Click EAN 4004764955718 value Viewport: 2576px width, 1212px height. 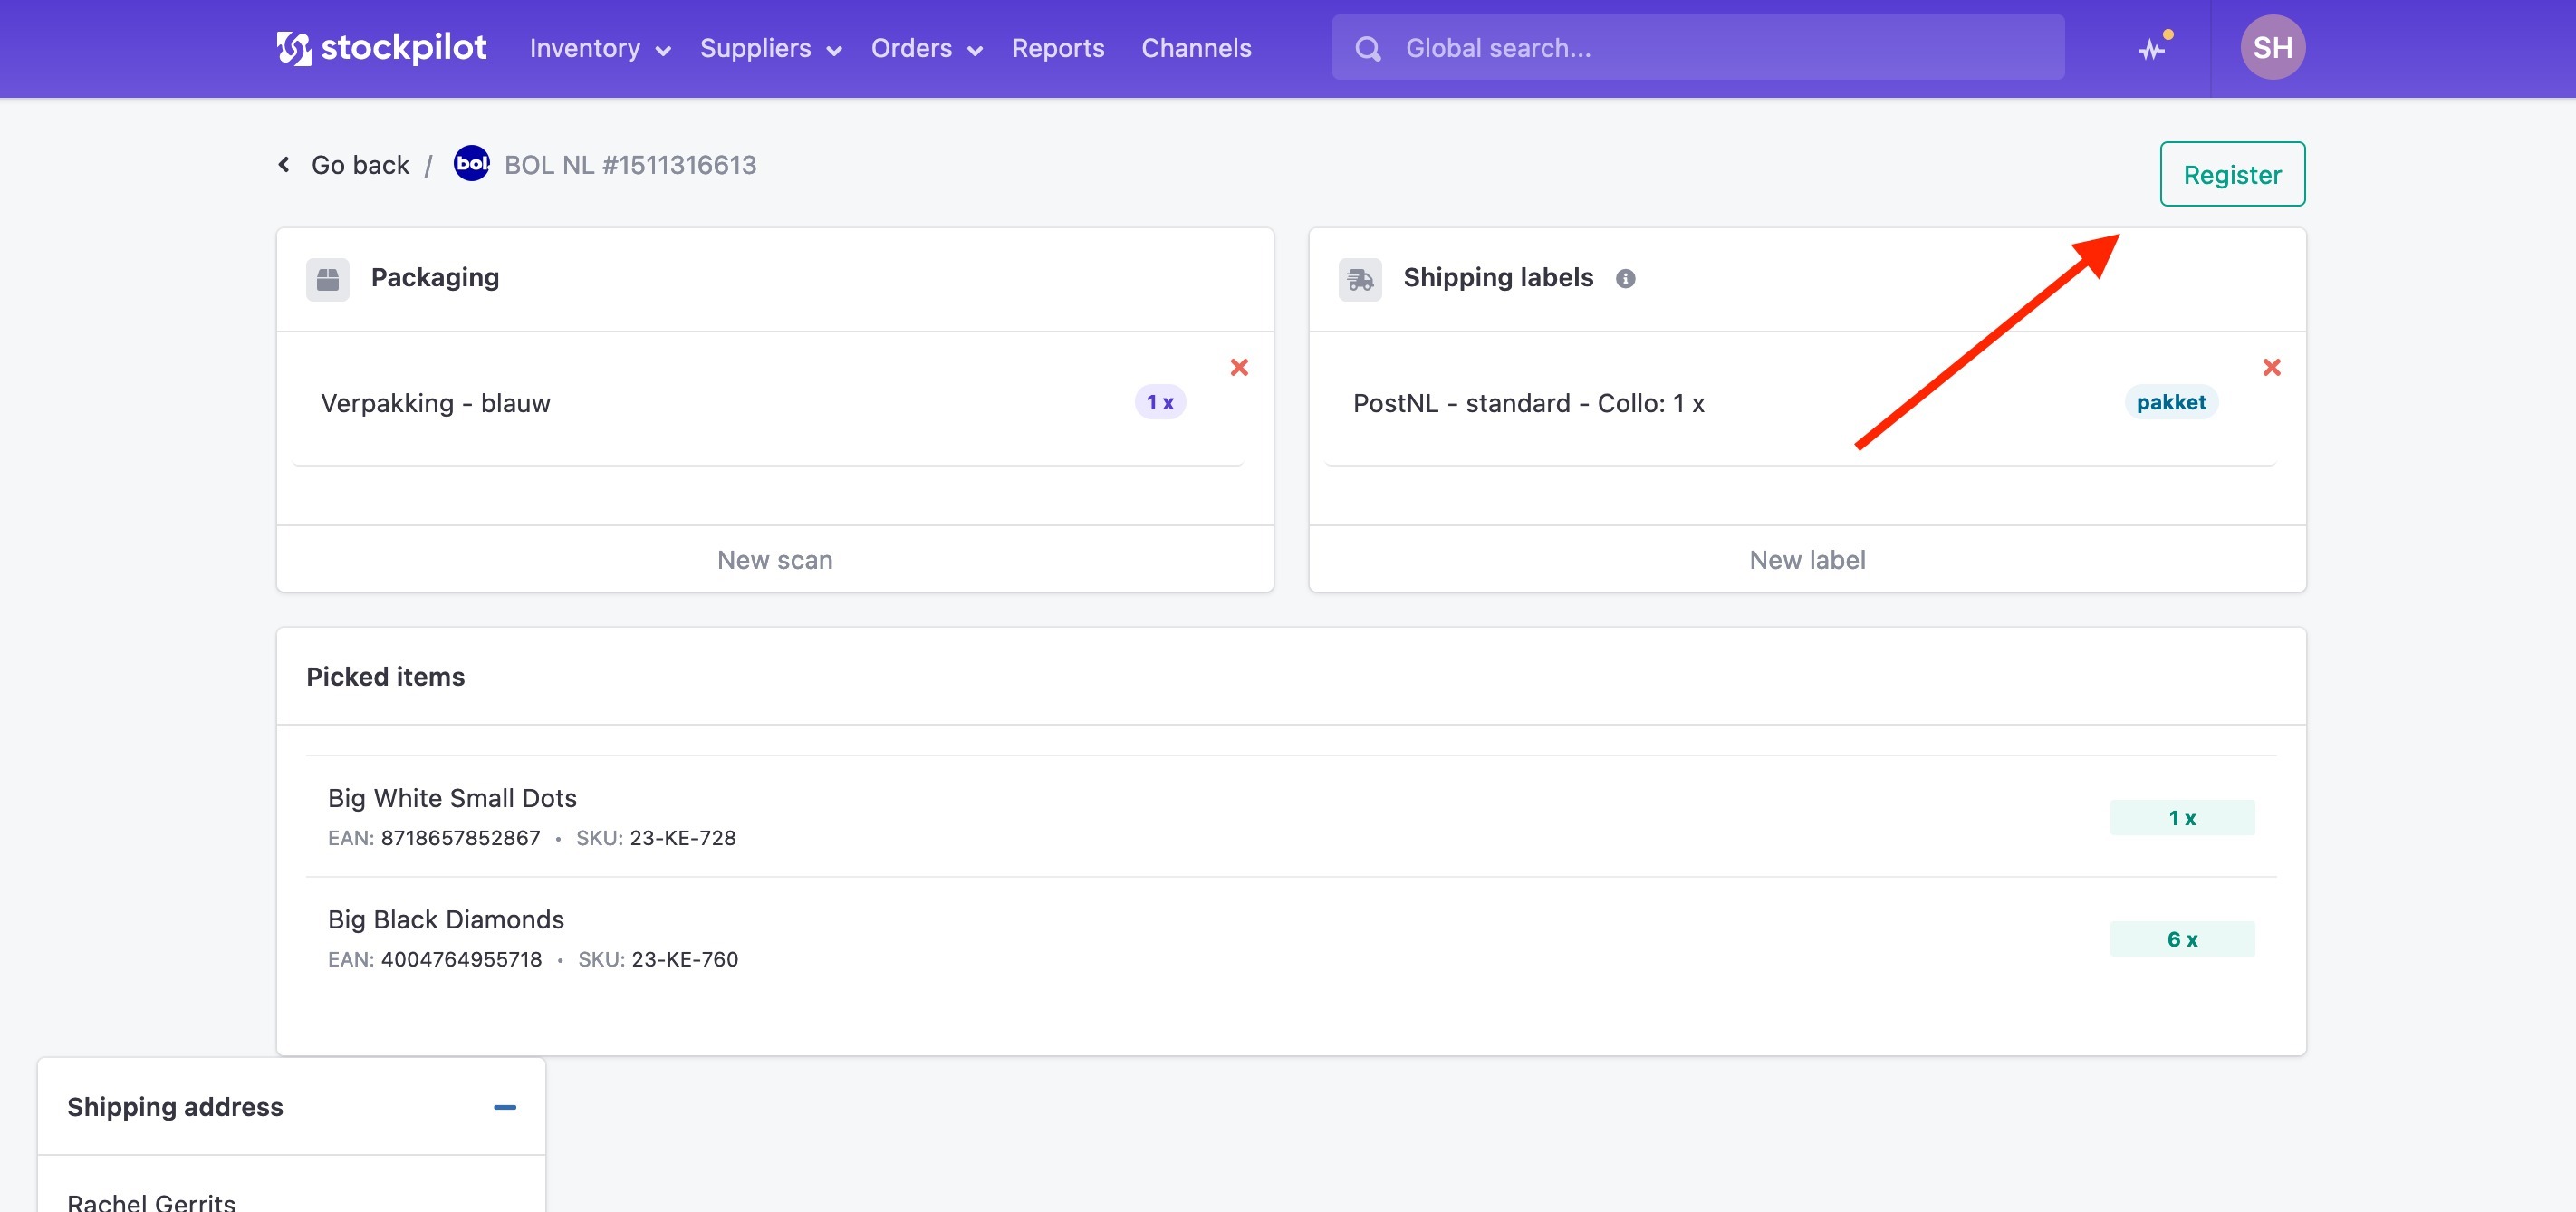[x=461, y=958]
